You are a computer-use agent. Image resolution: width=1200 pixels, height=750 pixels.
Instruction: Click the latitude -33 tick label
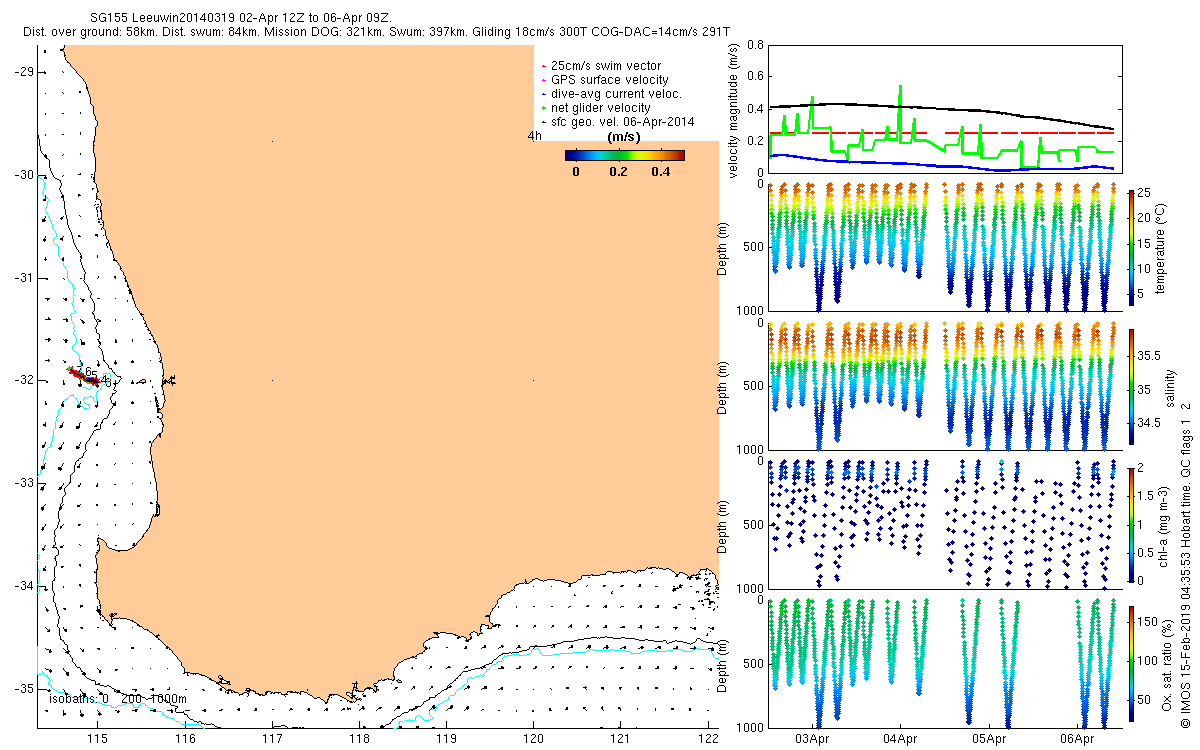(20, 483)
